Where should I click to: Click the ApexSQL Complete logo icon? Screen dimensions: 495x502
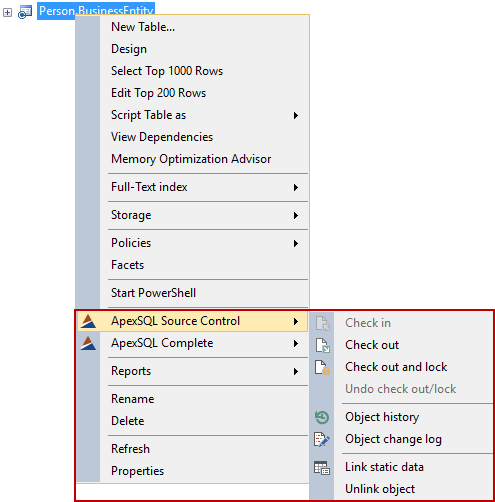click(89, 343)
